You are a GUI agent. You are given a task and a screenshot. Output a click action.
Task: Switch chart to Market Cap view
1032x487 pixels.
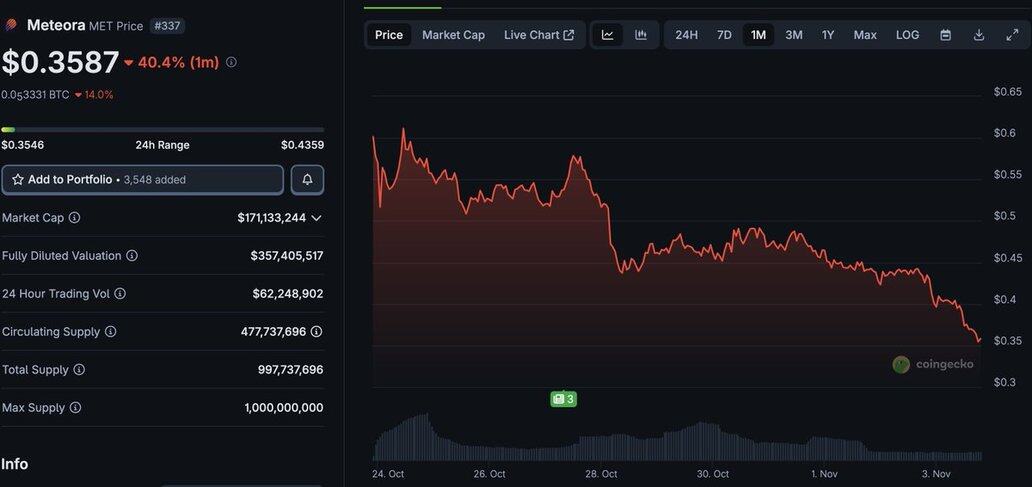(x=453, y=35)
